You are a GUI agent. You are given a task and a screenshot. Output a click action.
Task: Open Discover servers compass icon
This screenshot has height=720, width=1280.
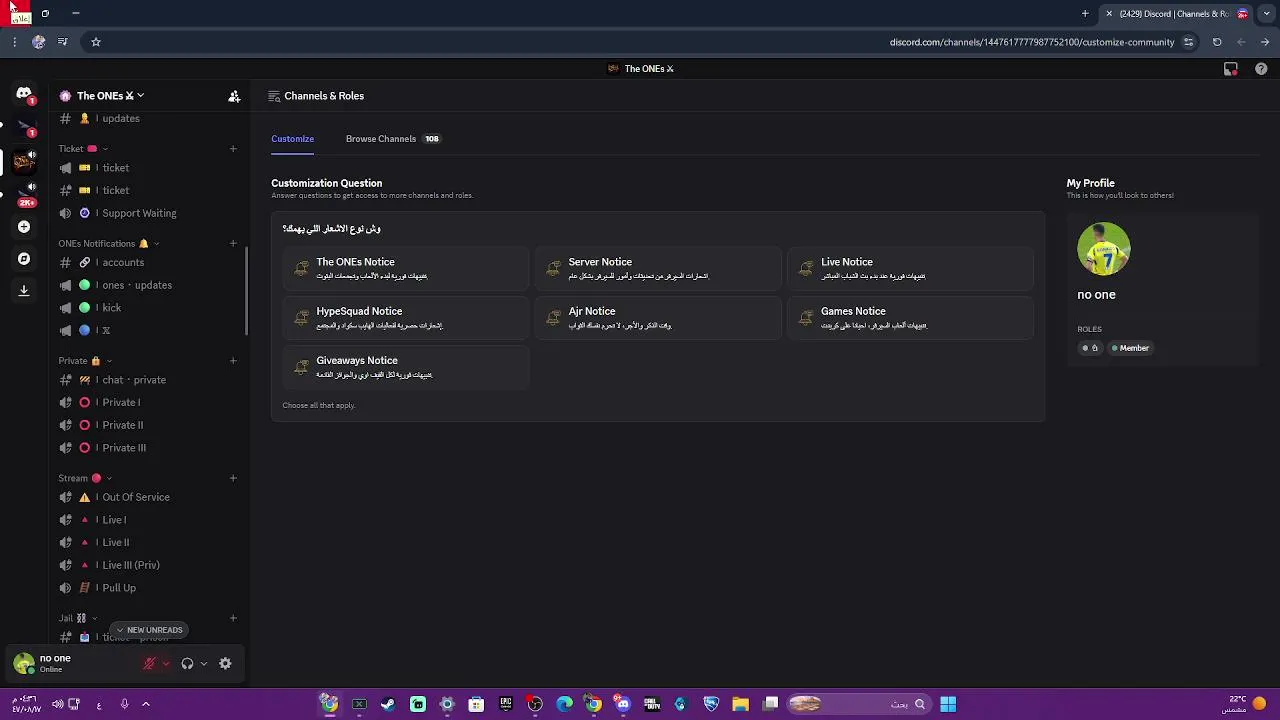click(x=24, y=259)
